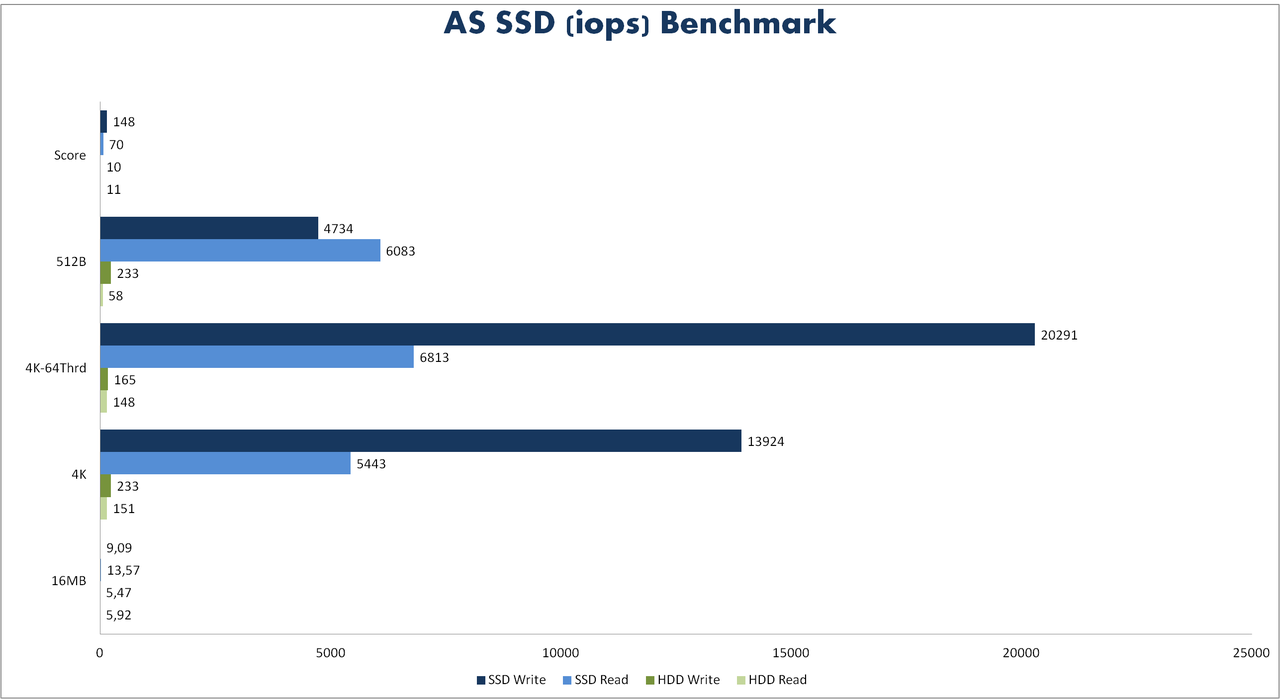Select the 4734 data label
Screen dimensions: 1280x699
(338, 229)
